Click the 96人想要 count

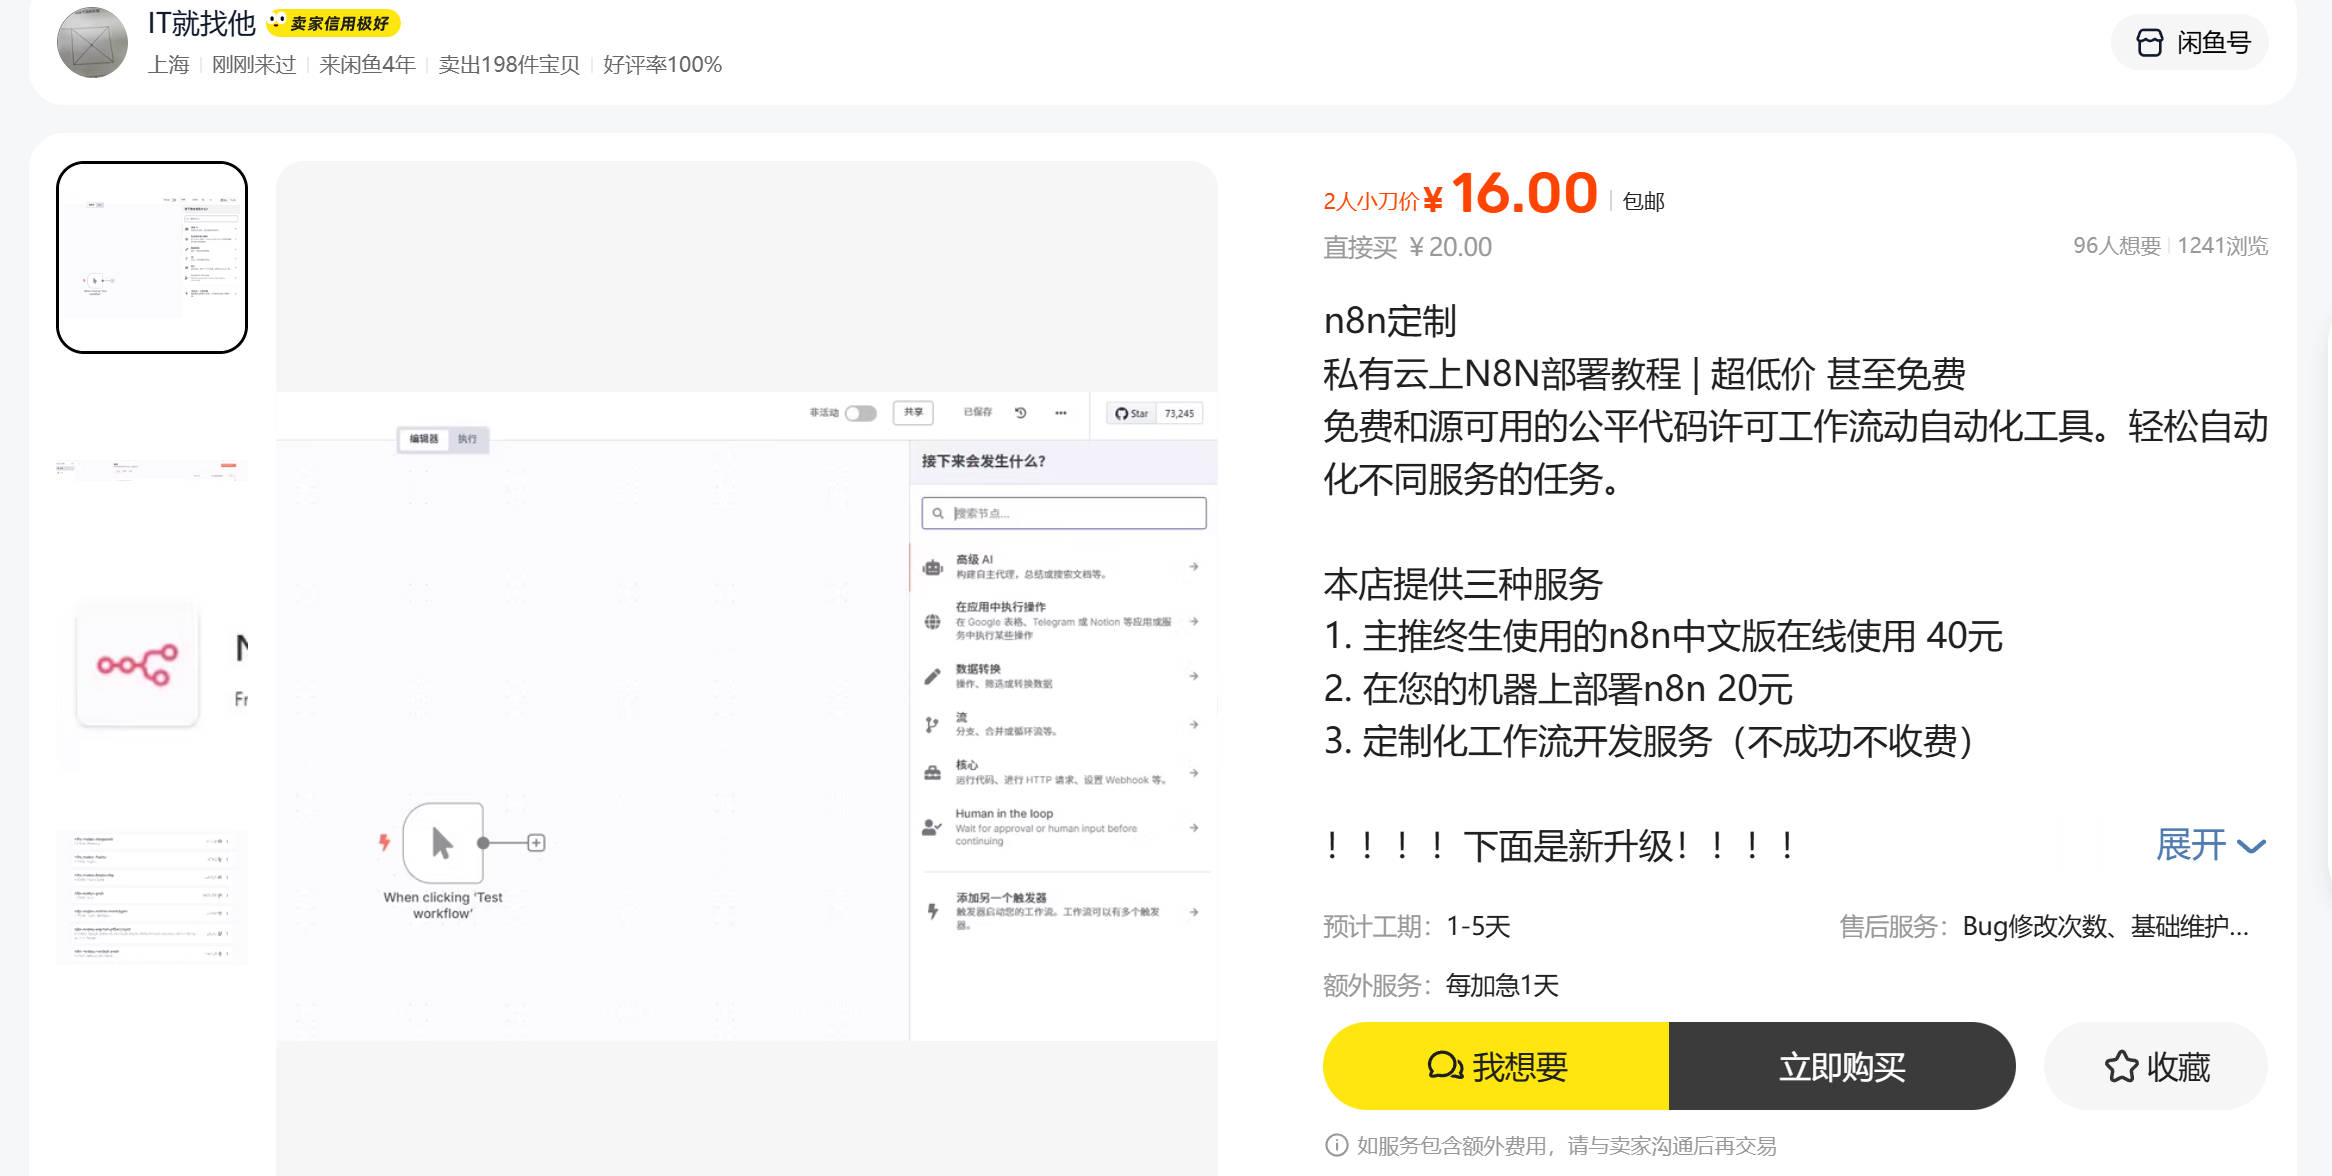click(x=2116, y=246)
